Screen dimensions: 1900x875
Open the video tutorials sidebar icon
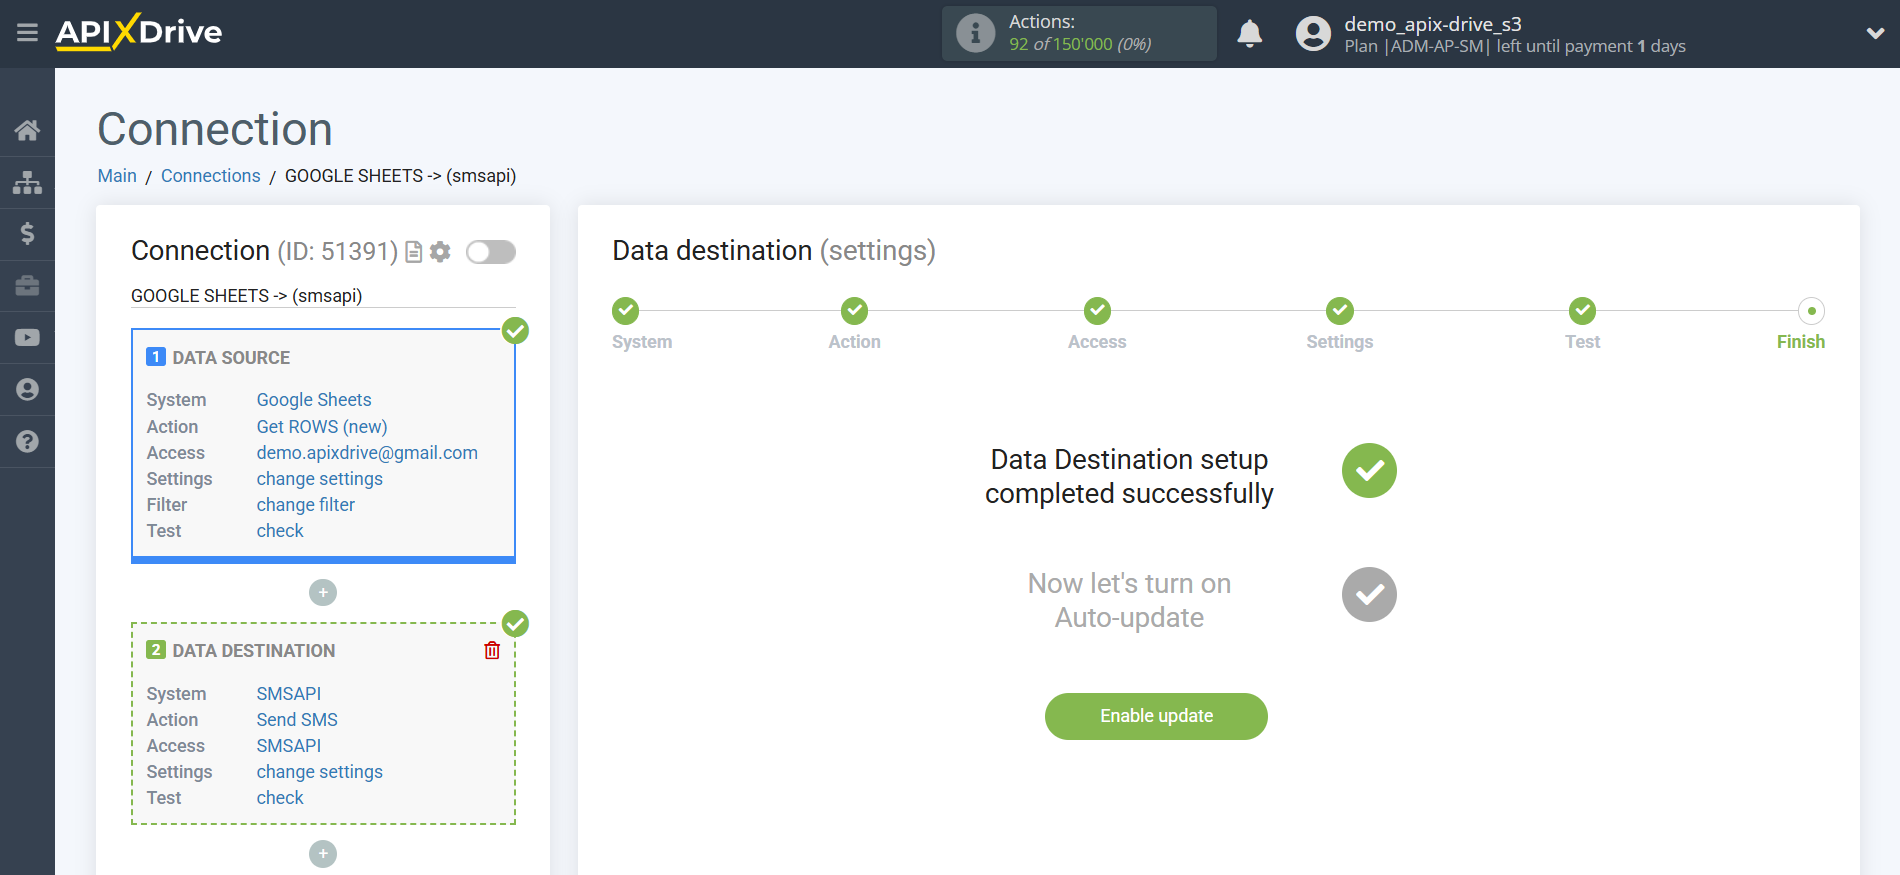pos(27,338)
